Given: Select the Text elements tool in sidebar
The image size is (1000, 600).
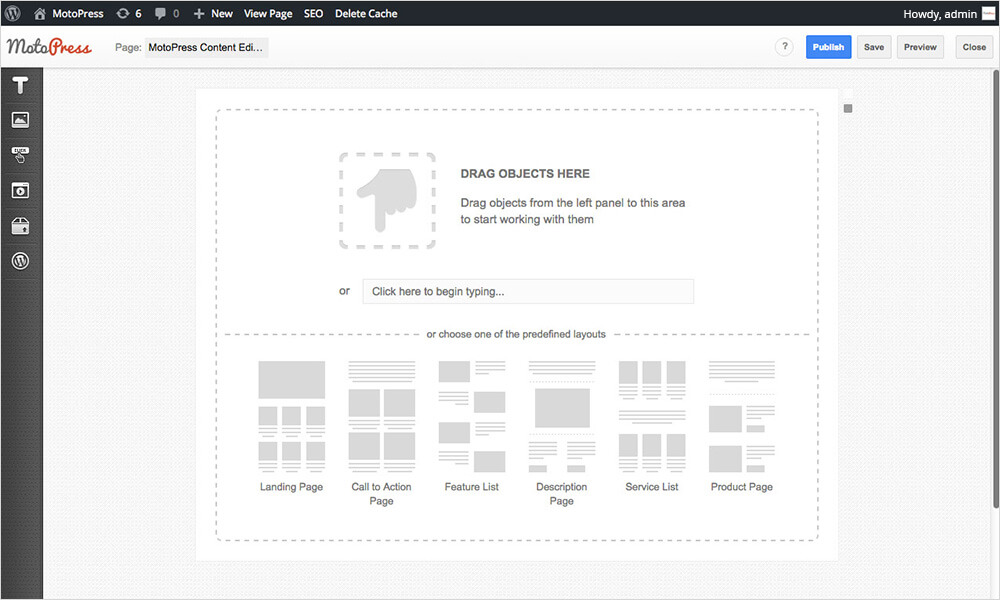Looking at the screenshot, I should point(20,86).
